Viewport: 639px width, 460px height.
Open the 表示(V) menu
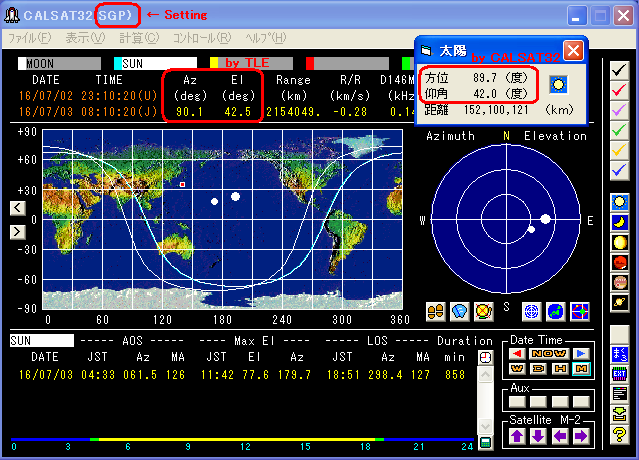85,38
